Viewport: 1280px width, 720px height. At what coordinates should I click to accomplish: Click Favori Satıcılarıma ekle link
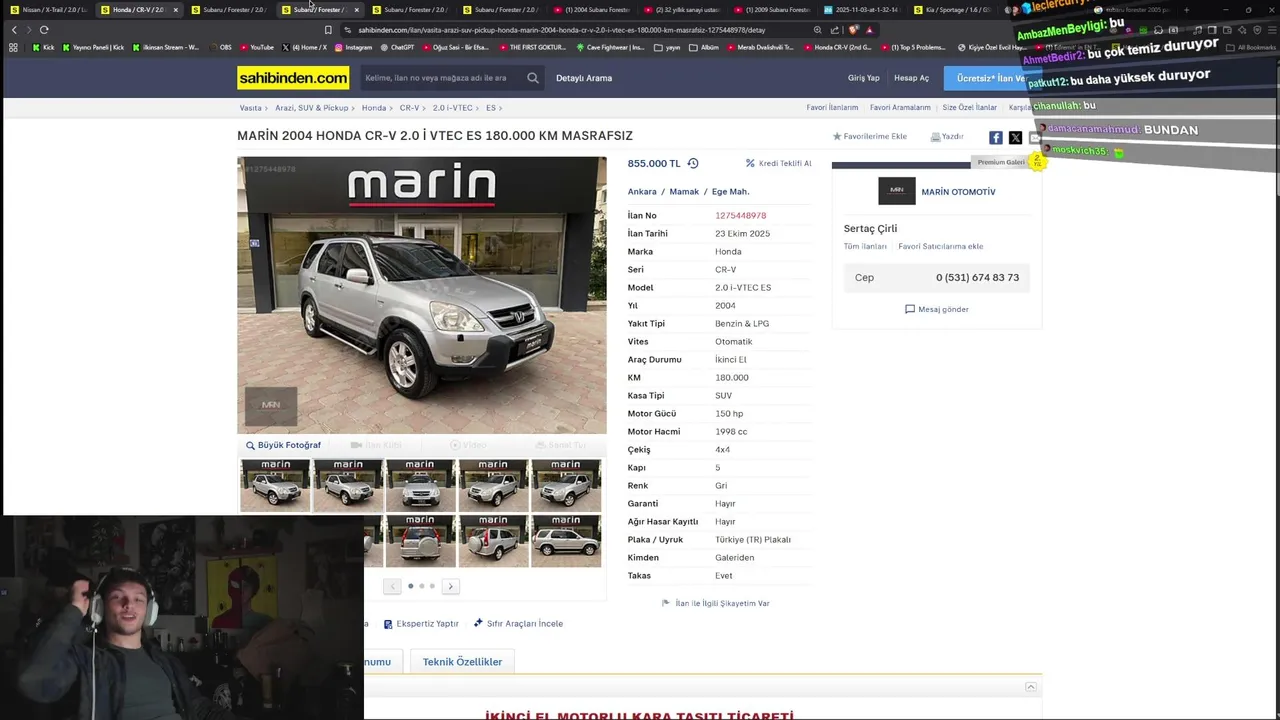(x=940, y=246)
